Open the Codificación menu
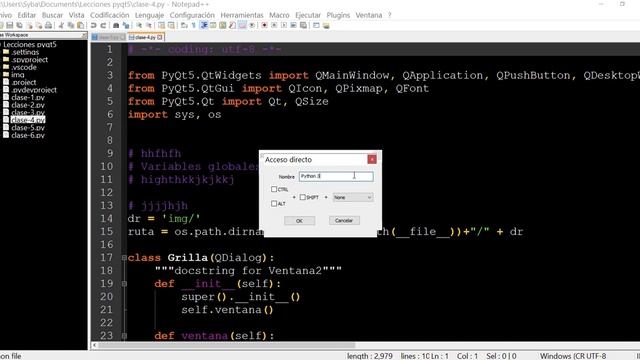 click(109, 15)
